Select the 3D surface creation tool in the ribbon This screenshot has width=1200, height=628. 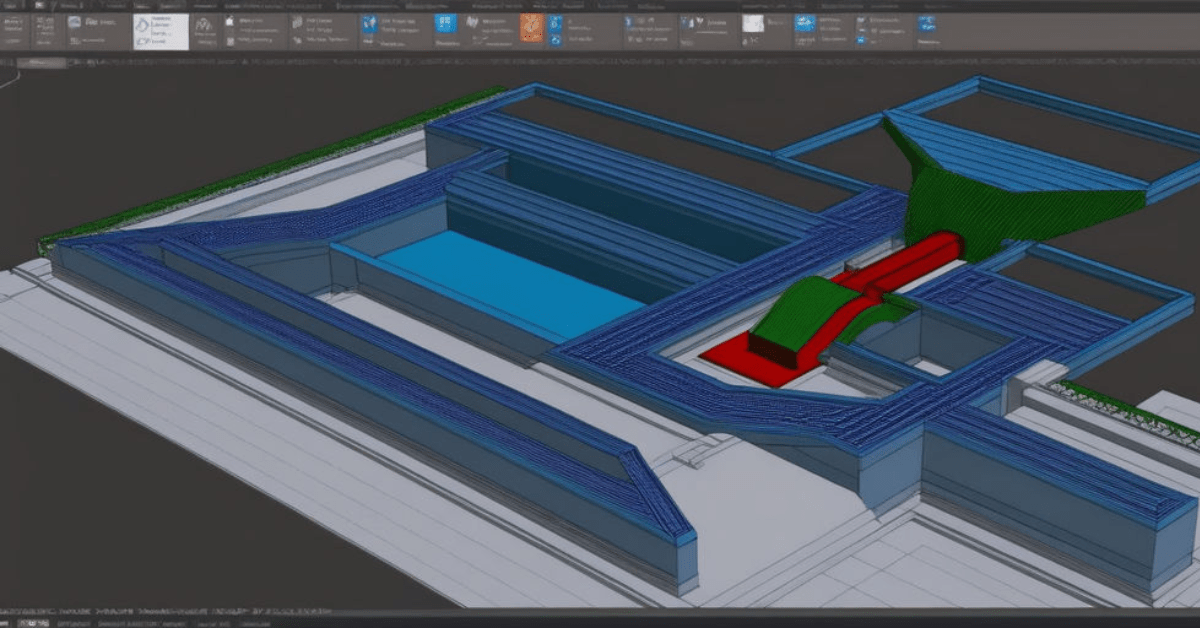[x=370, y=25]
